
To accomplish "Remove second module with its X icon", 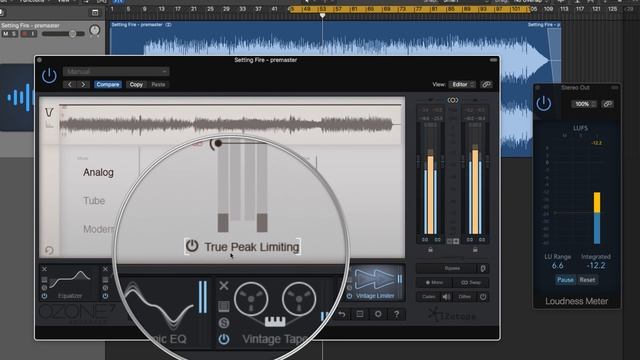I will tap(105, 269).
